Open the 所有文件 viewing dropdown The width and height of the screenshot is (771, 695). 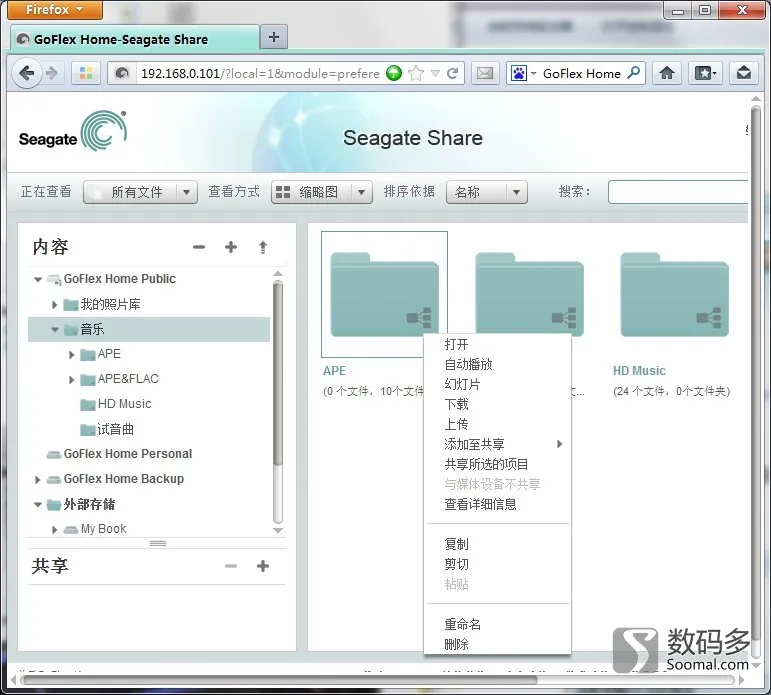point(141,192)
